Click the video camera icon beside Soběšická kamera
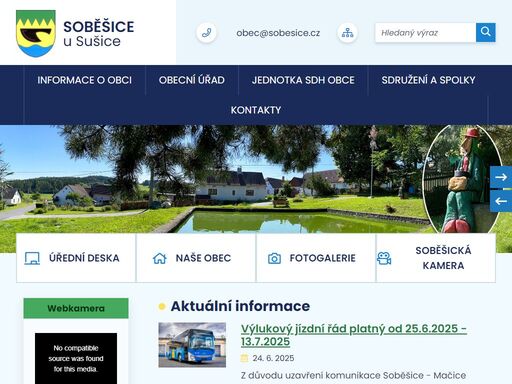Viewport: 512px width, 384px height. tap(384, 258)
